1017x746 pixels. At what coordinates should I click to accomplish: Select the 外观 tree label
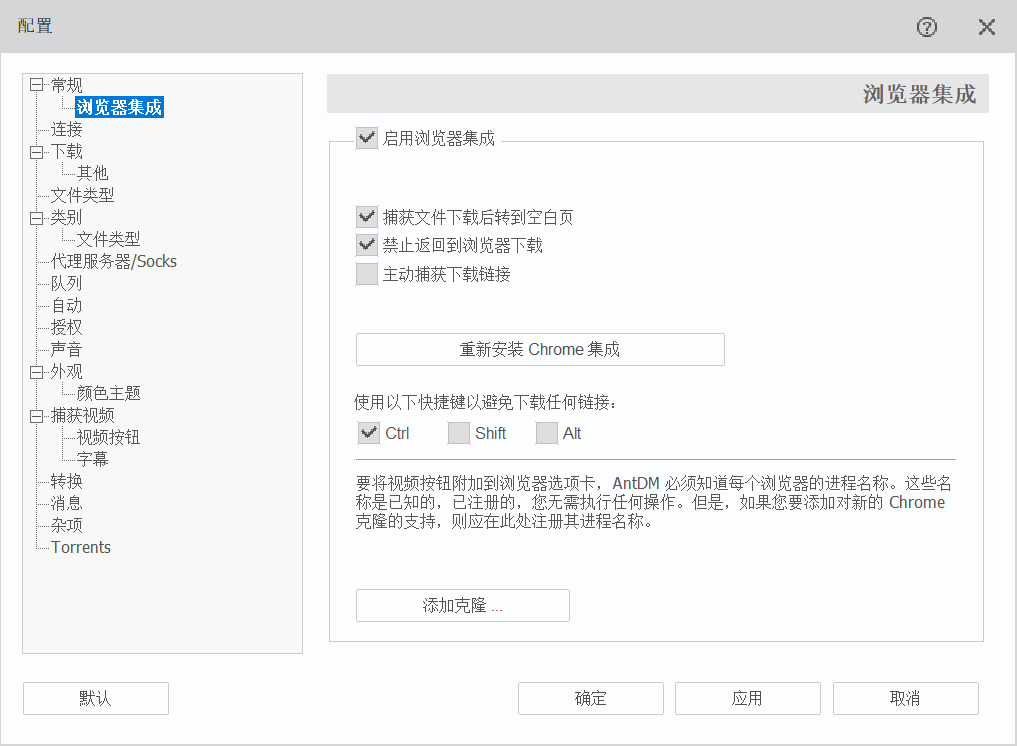click(66, 372)
